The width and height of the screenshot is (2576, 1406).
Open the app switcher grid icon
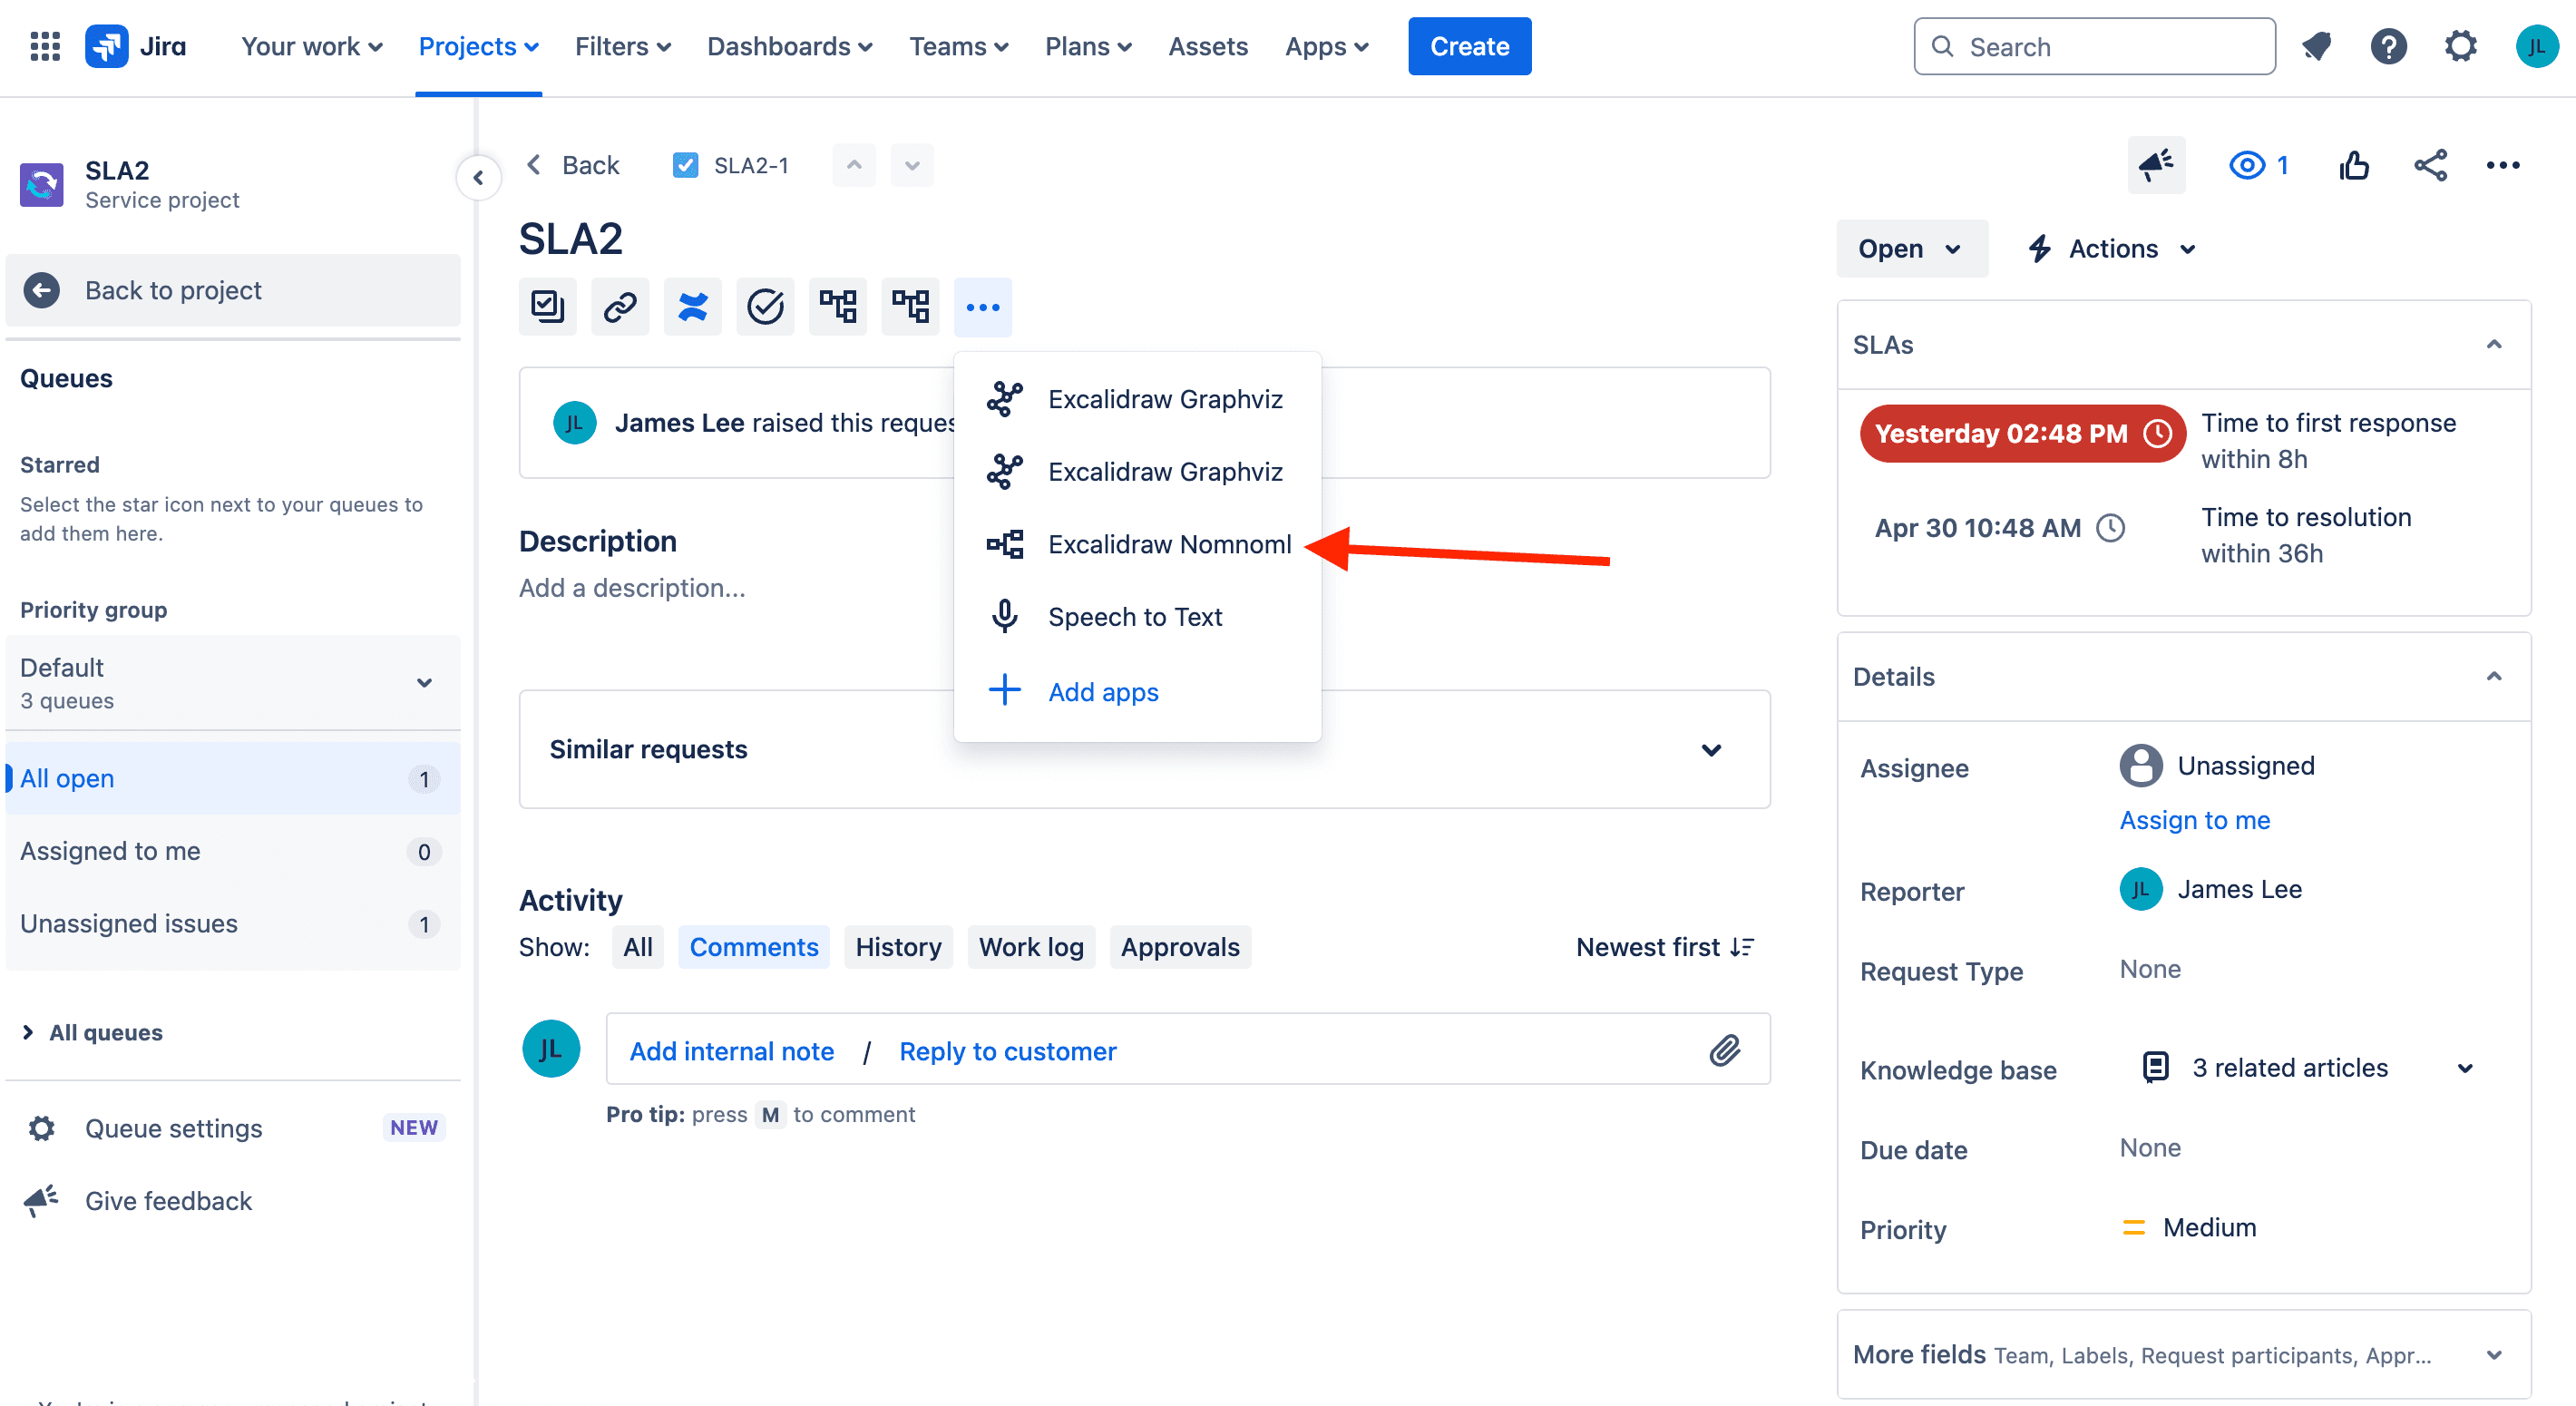tap(45, 46)
